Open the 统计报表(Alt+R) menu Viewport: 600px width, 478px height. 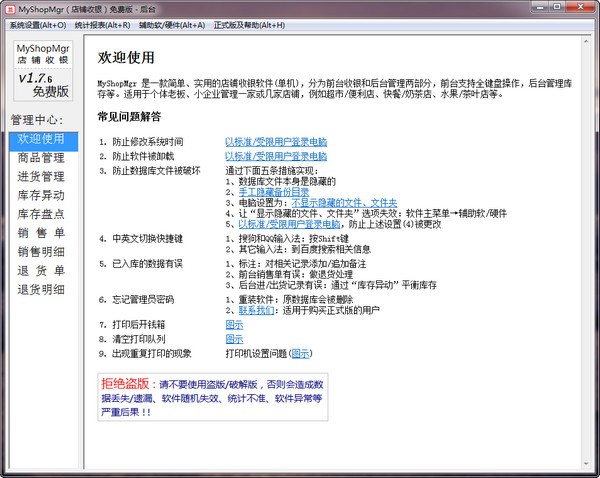(104, 23)
